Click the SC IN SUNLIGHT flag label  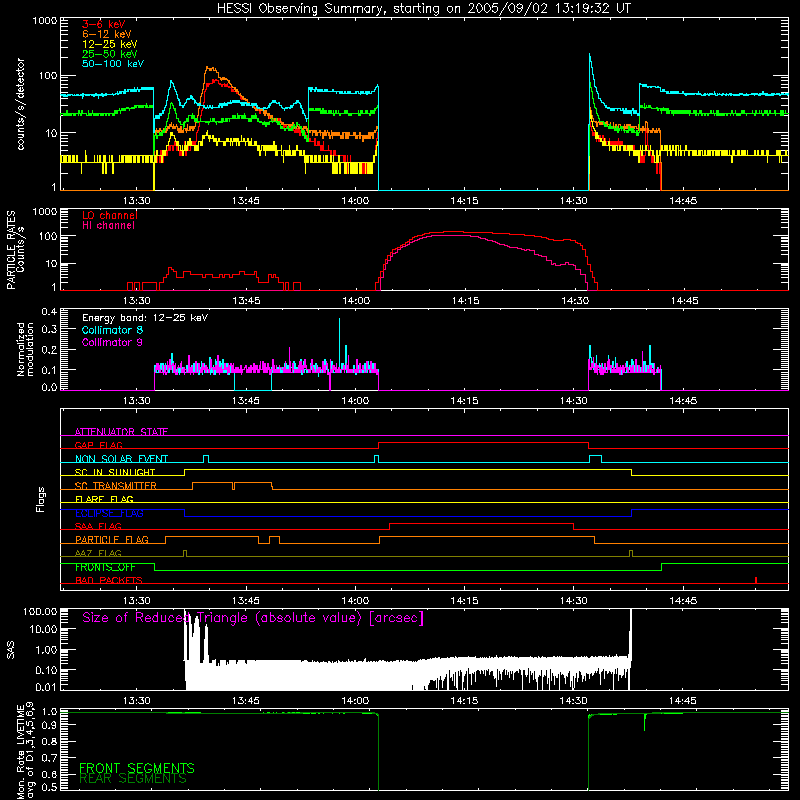tap(115, 472)
